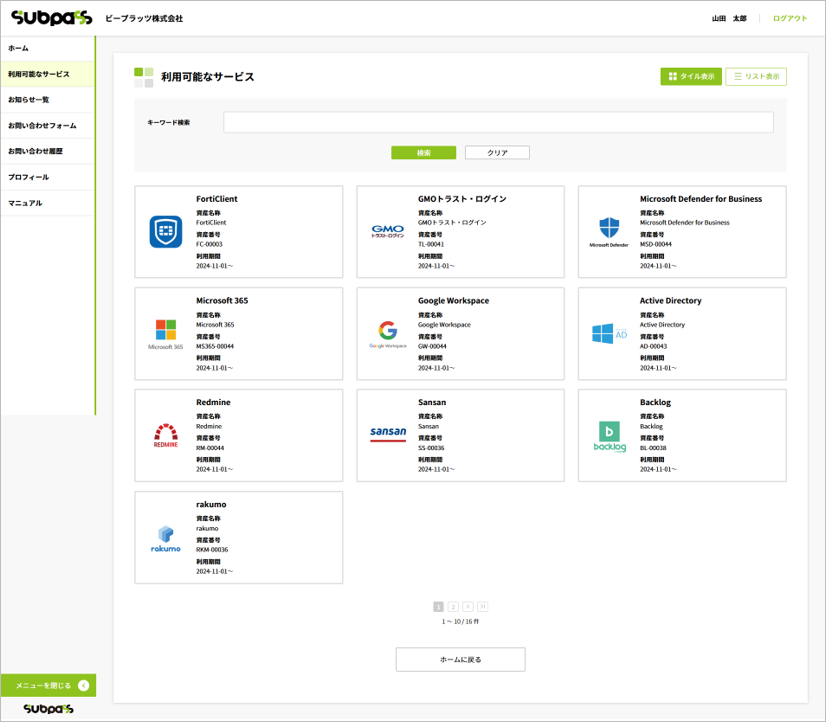Open the Active Directory Windows logo
Image resolution: width=826 pixels, height=722 pixels.
coord(609,334)
